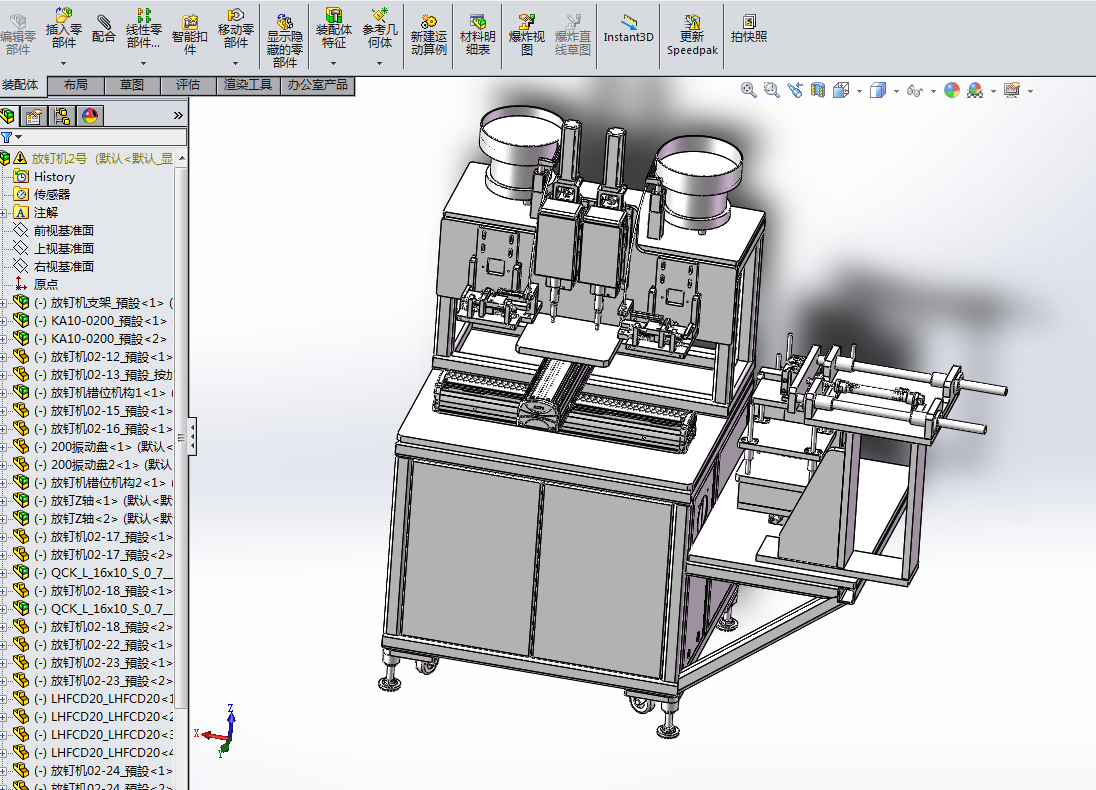Viewport: 1096px width, 790px height.
Task: Click the Previous View icon in view toolbar
Action: [795, 90]
